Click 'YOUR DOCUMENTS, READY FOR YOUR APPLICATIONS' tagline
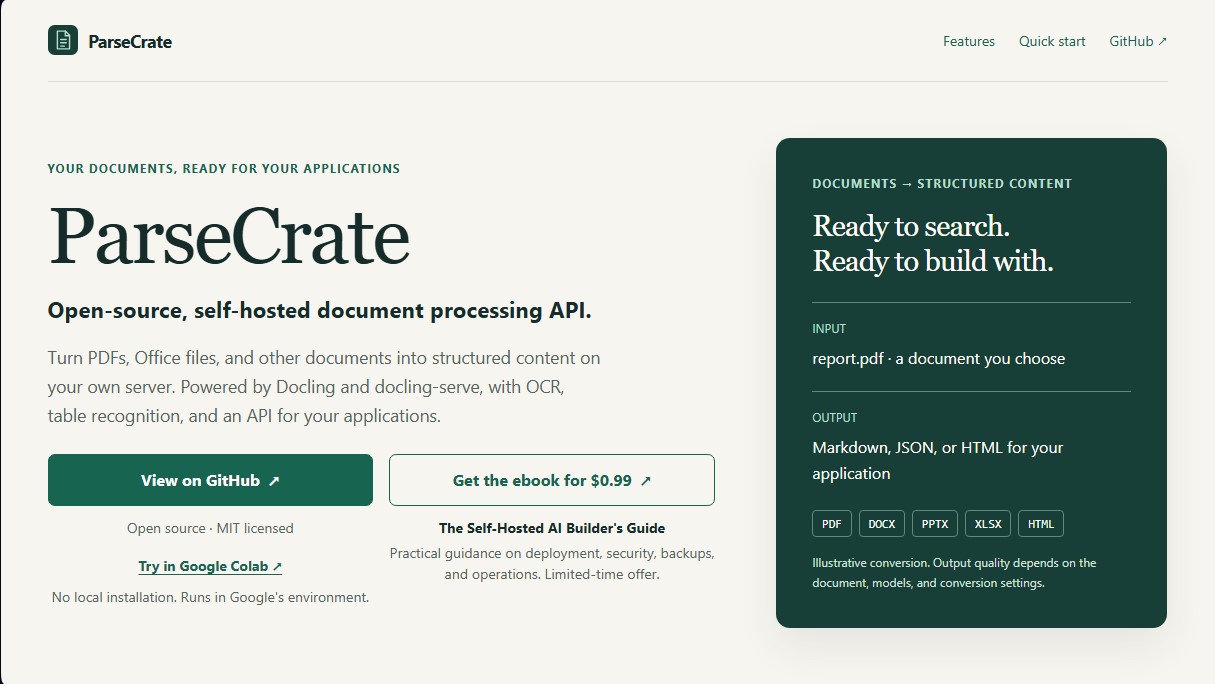The width and height of the screenshot is (1215, 684). tap(224, 169)
